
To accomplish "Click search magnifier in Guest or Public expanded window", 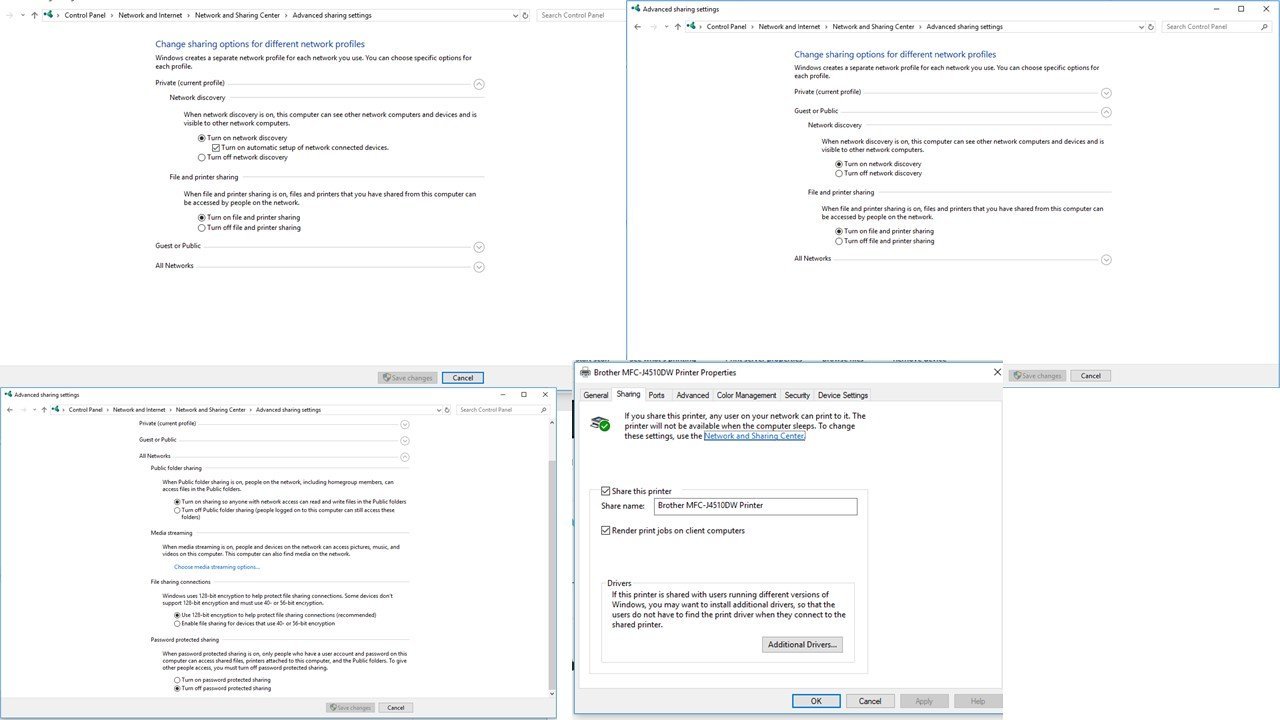I will click(x=1265, y=27).
